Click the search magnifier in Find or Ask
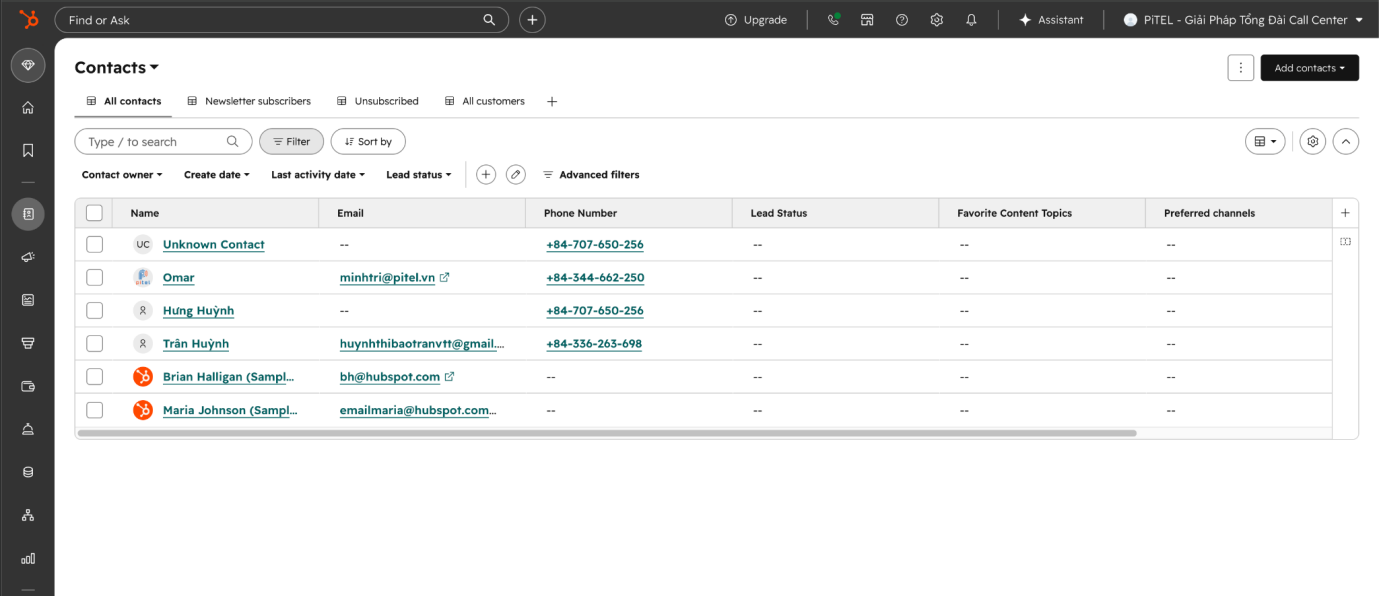Screen dimensions: 1379x596 click(x=489, y=20)
